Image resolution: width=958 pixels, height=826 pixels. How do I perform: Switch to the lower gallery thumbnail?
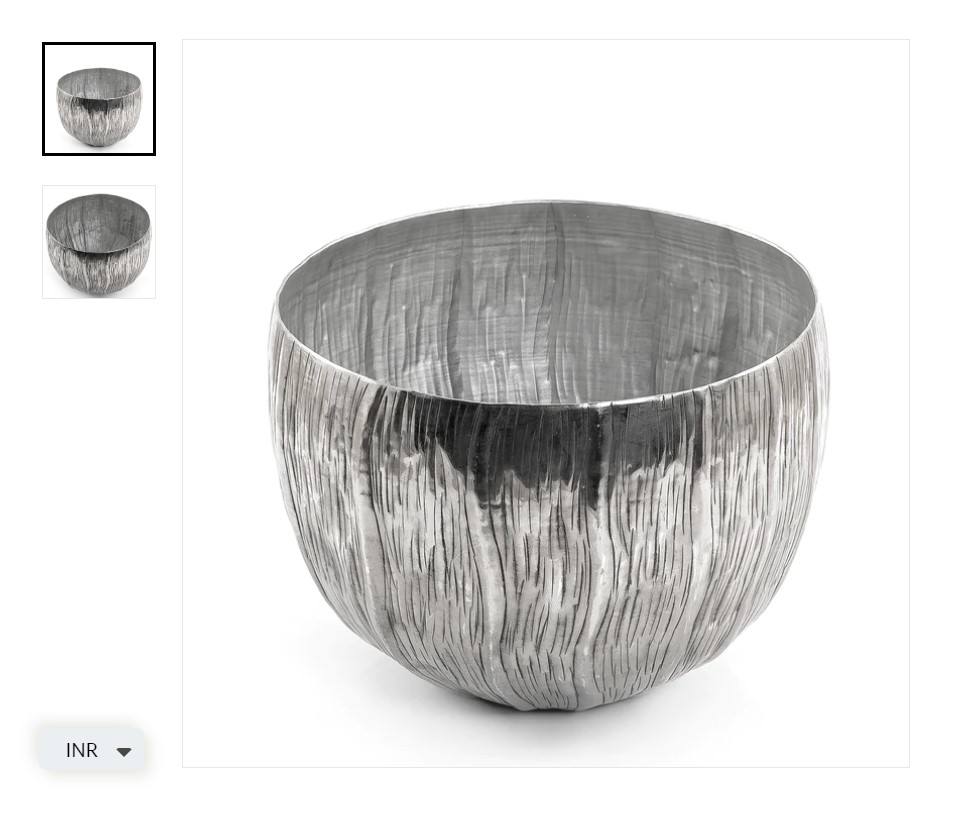point(99,242)
